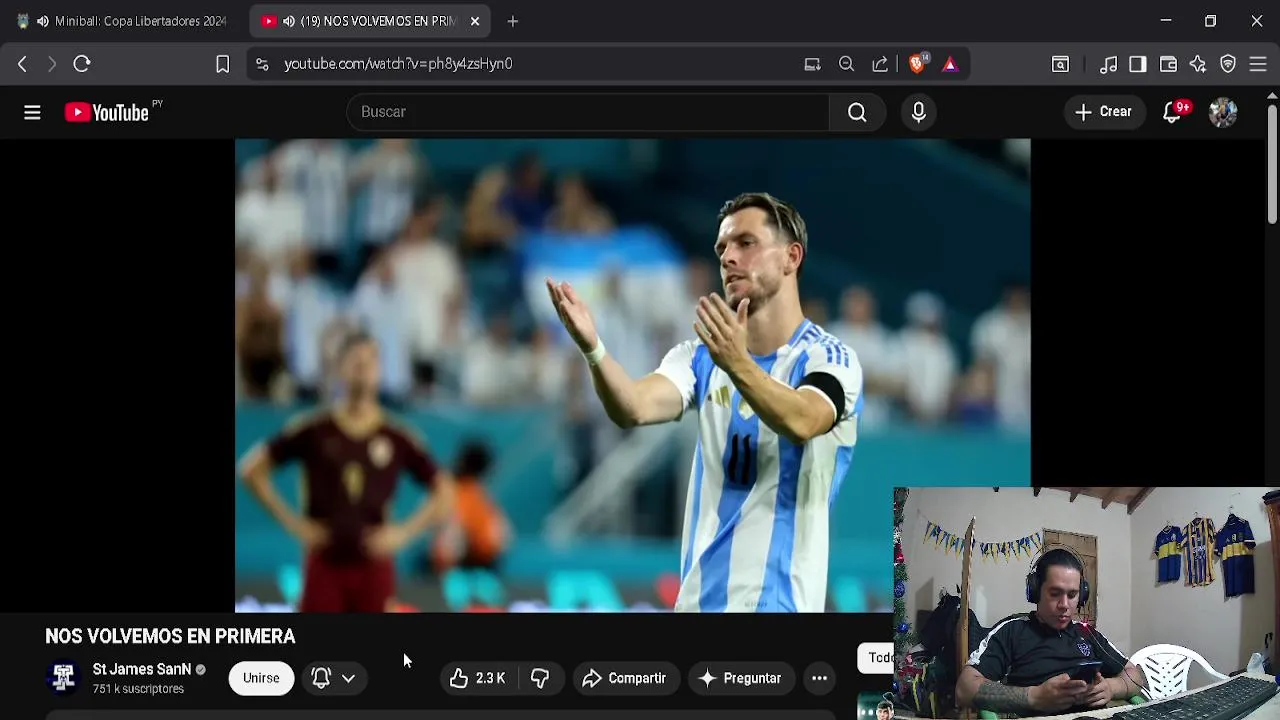Start voice search with the microphone
Screen dimensions: 1280x720
coord(919,112)
